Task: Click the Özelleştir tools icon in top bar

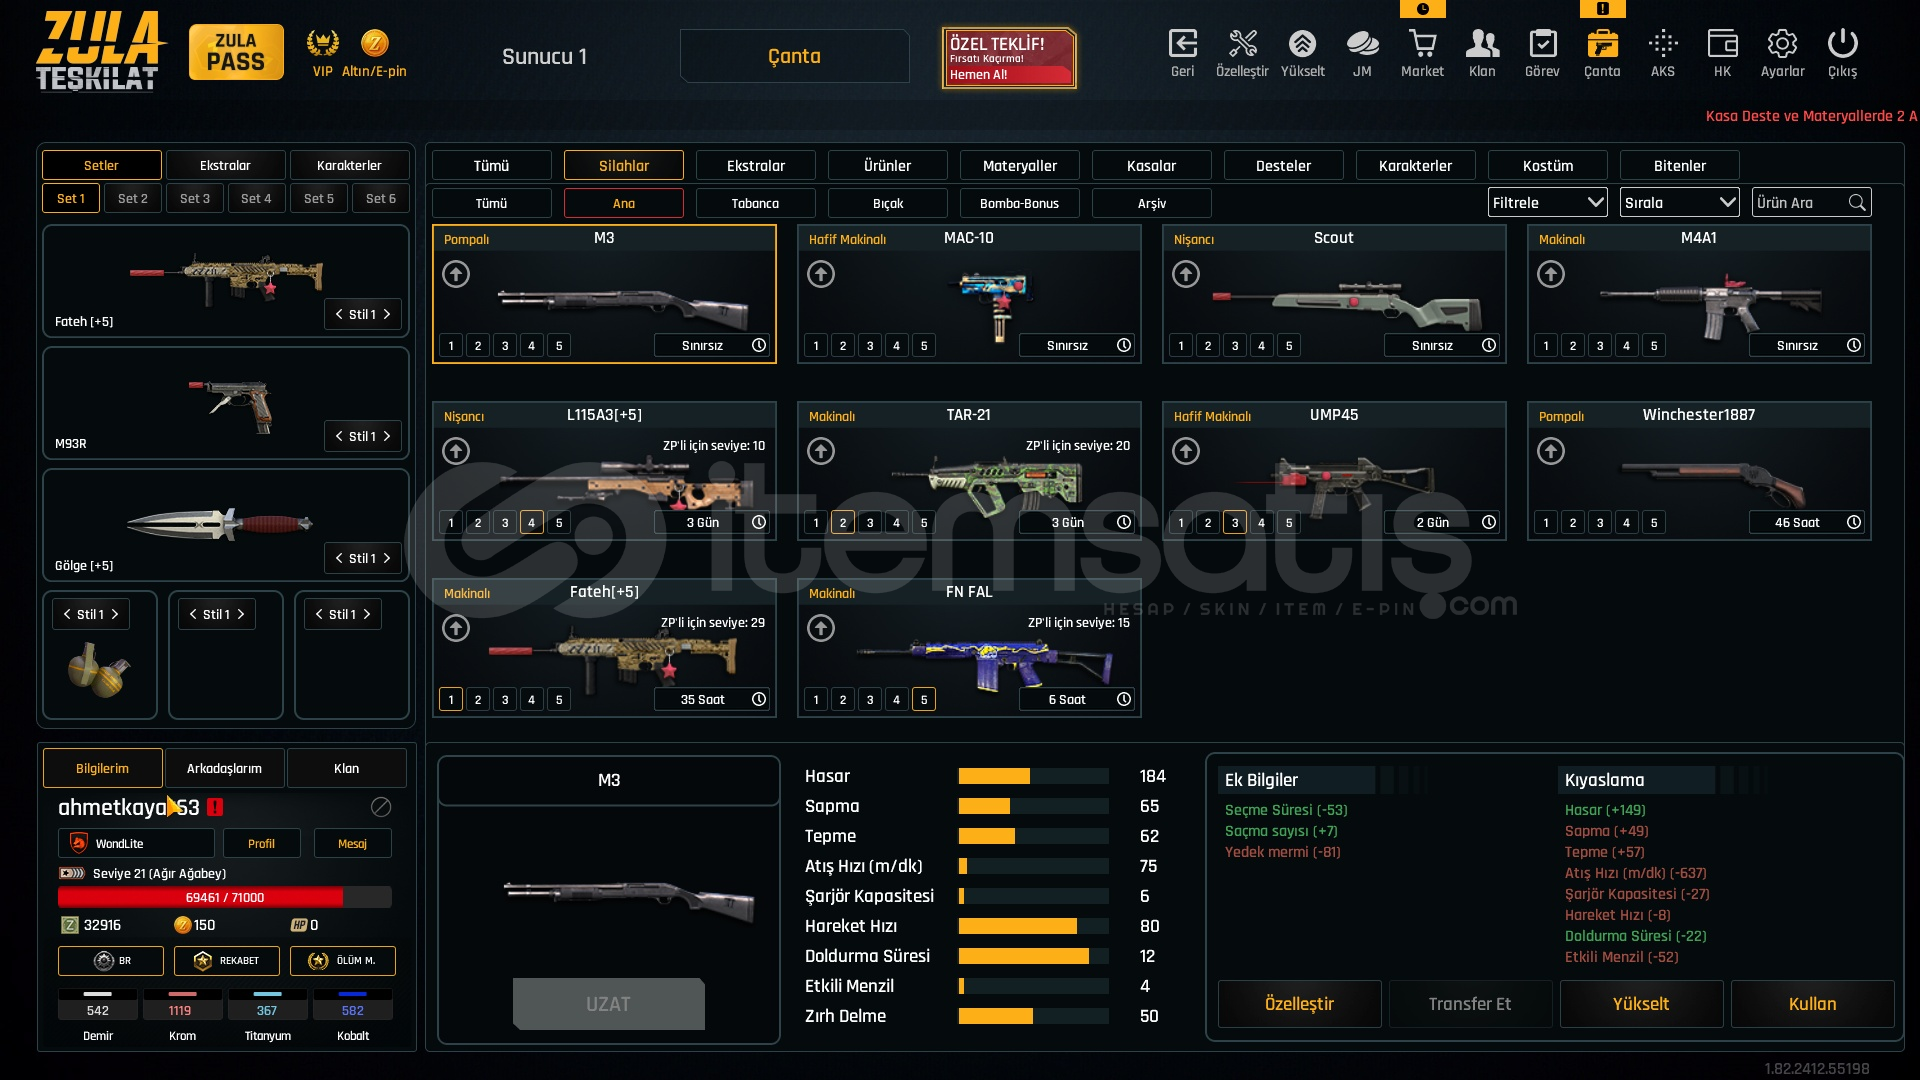Action: tap(1242, 44)
